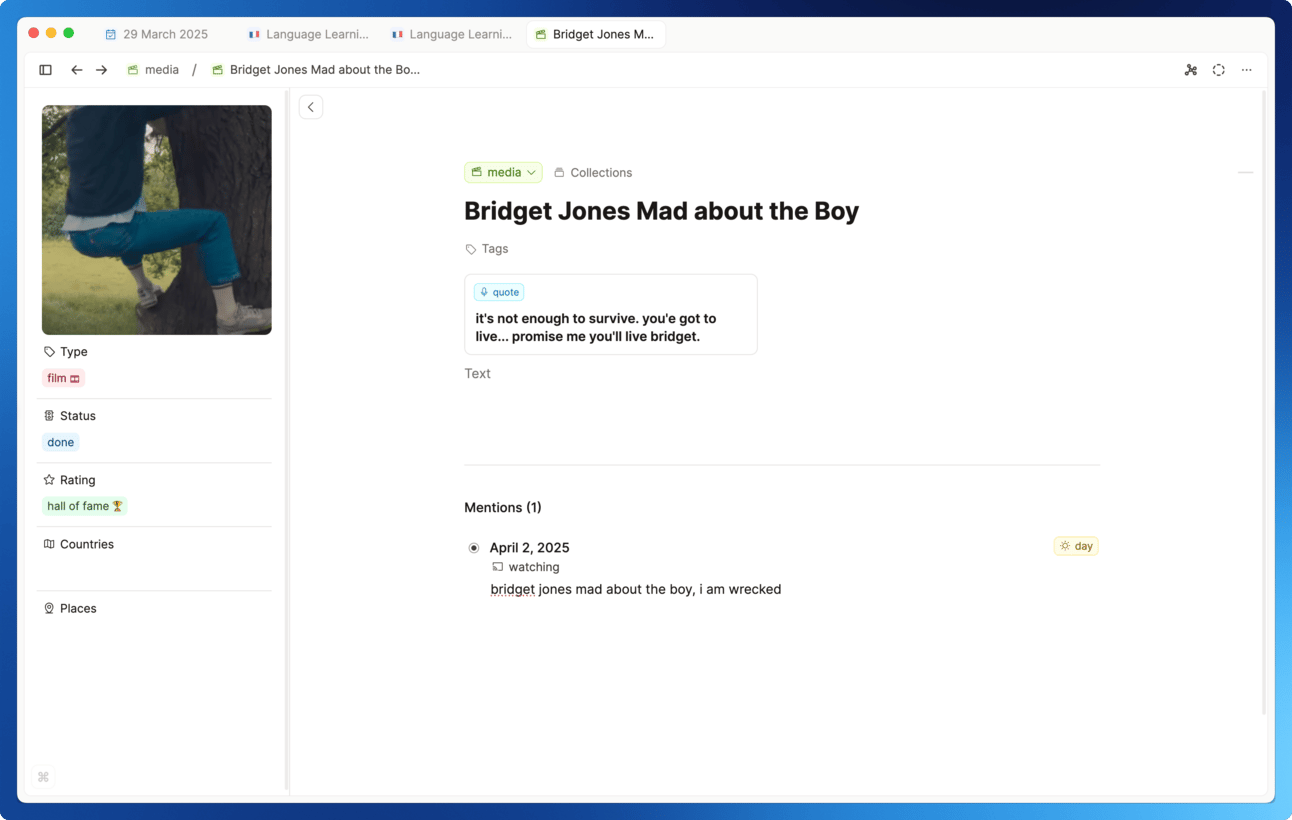Click the bullet icon beside April 2, 2025
This screenshot has width=1292, height=820.
tap(474, 548)
